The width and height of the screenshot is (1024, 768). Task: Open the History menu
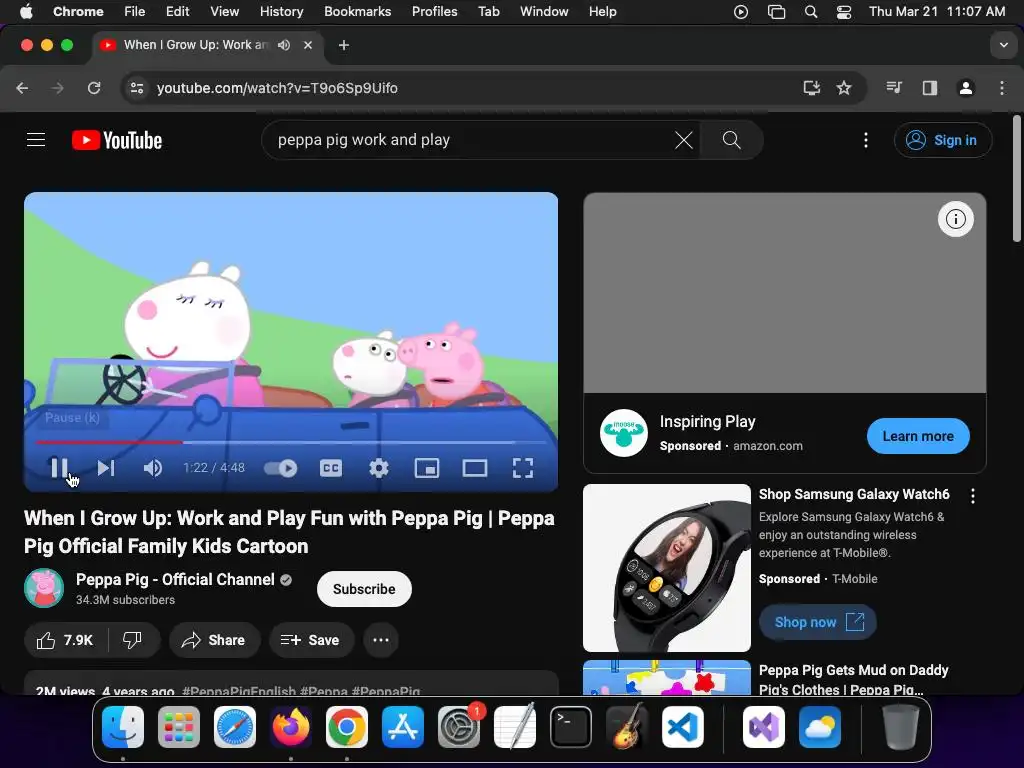point(281,12)
